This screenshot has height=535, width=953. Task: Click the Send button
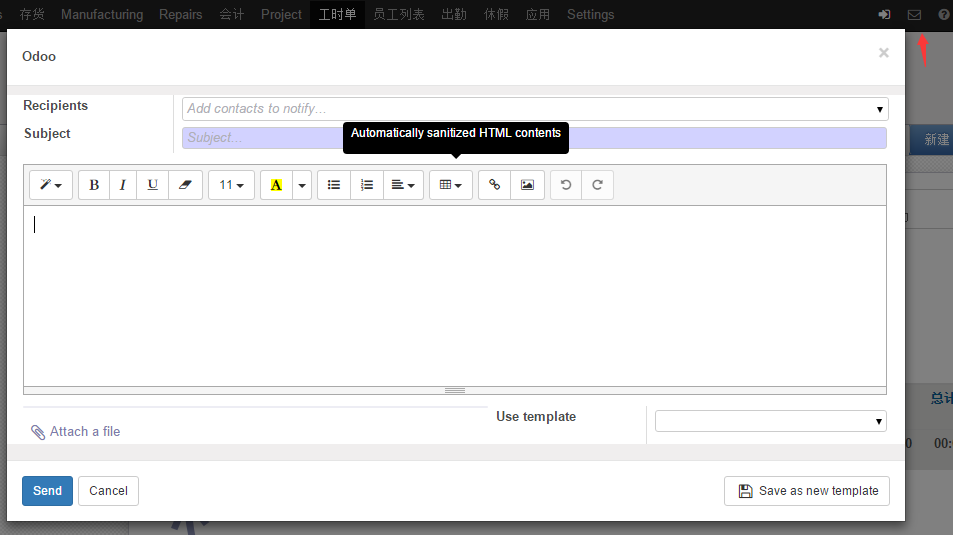(x=47, y=491)
